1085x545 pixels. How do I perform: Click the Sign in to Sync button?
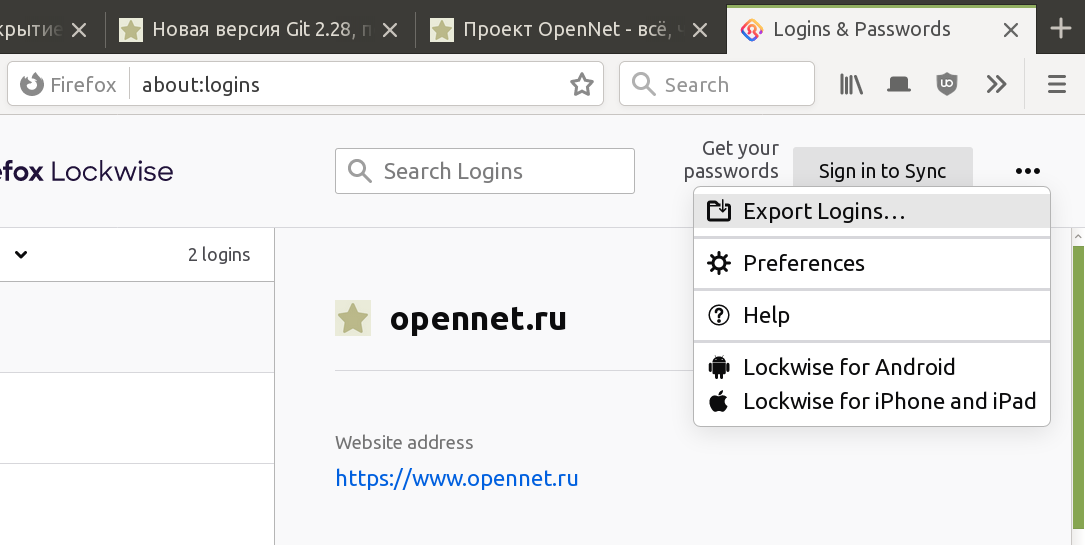[x=882, y=171]
